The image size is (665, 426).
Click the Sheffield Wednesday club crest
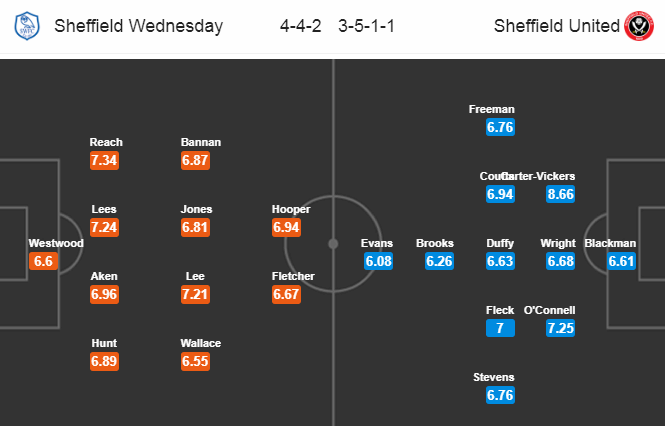click(27, 26)
